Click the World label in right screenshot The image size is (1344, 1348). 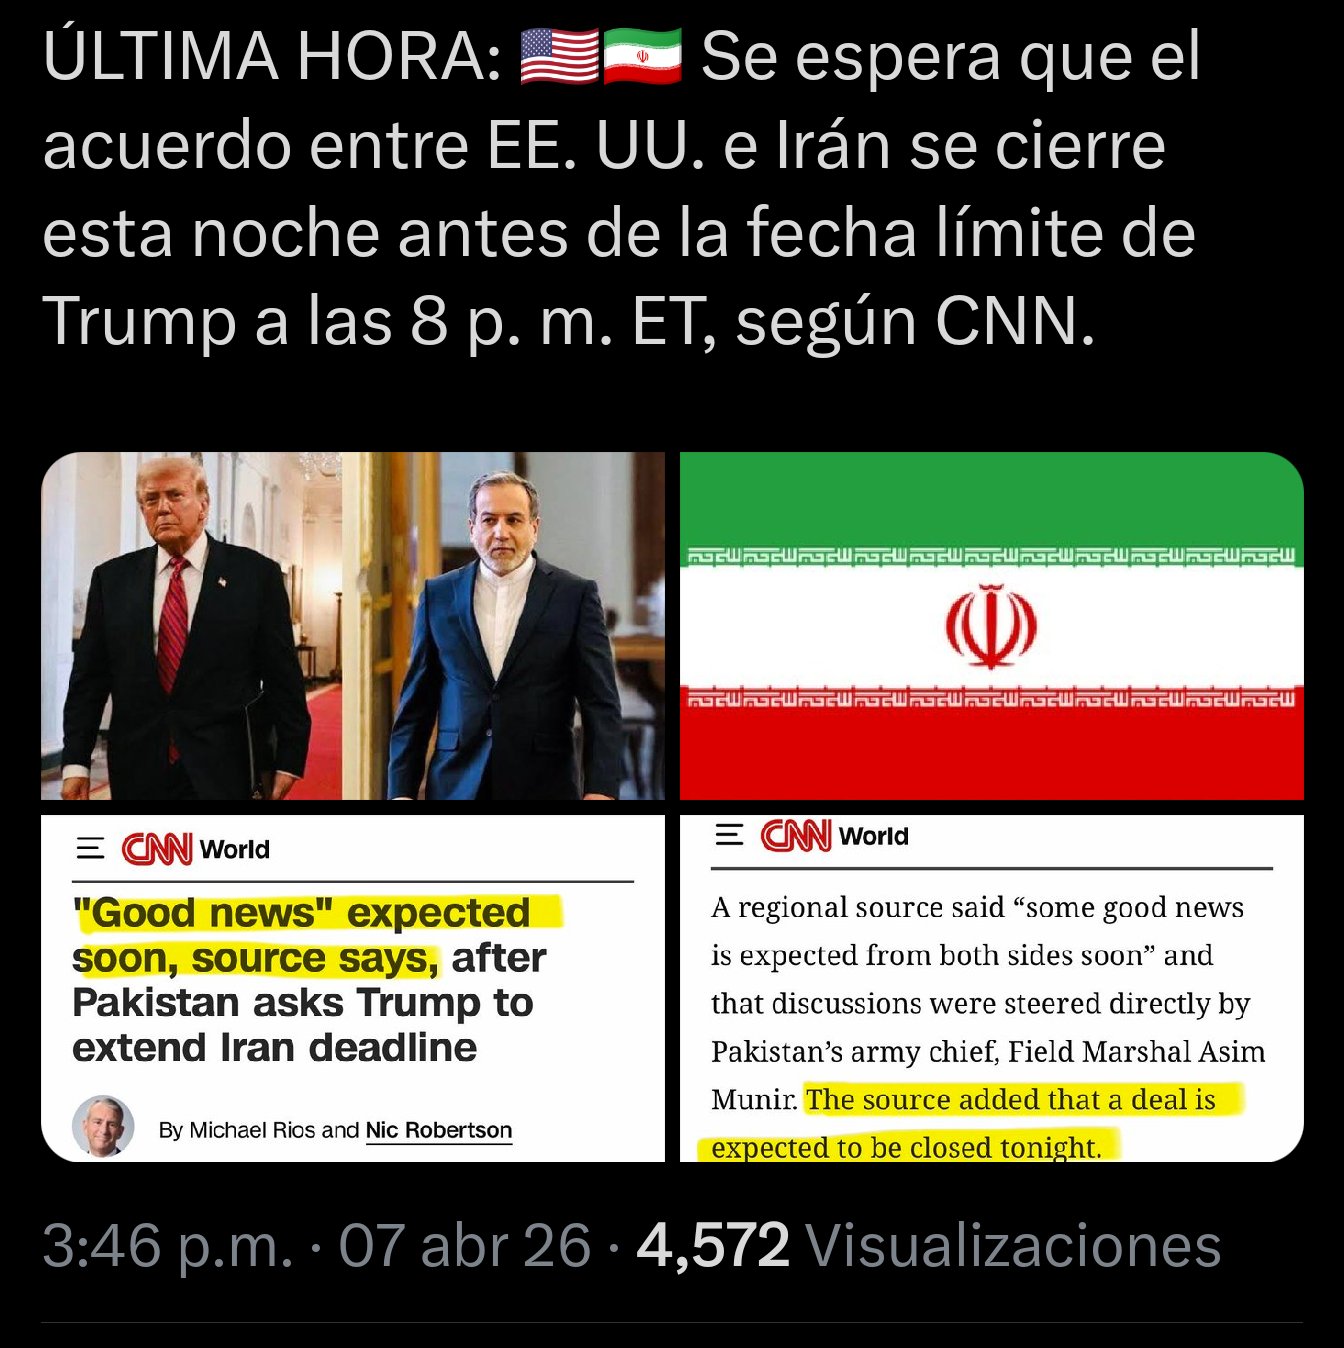(x=874, y=836)
